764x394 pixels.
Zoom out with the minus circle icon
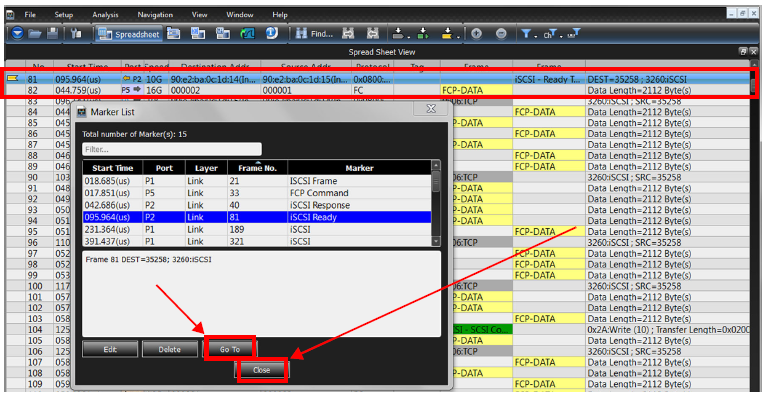(x=501, y=34)
